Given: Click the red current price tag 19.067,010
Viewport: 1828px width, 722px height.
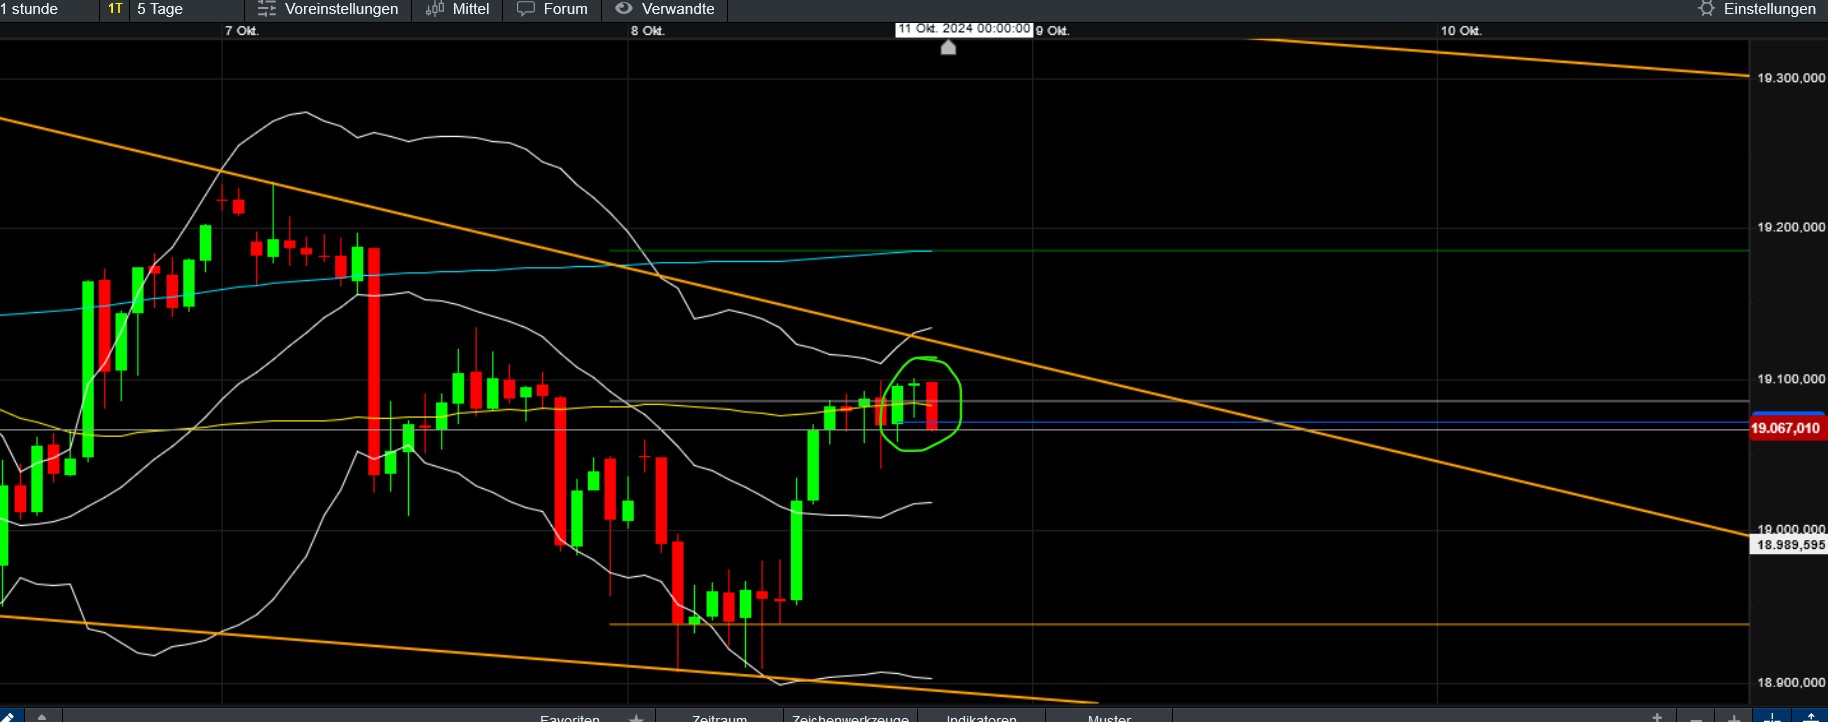Looking at the screenshot, I should 1787,428.
